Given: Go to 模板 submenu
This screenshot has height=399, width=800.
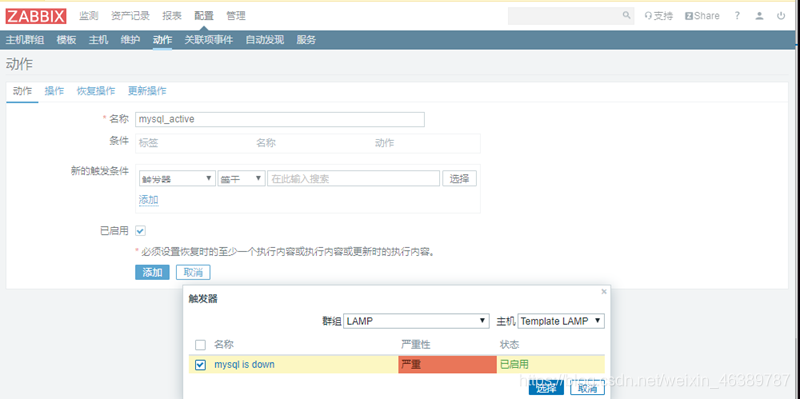Looking at the screenshot, I should (66, 40).
